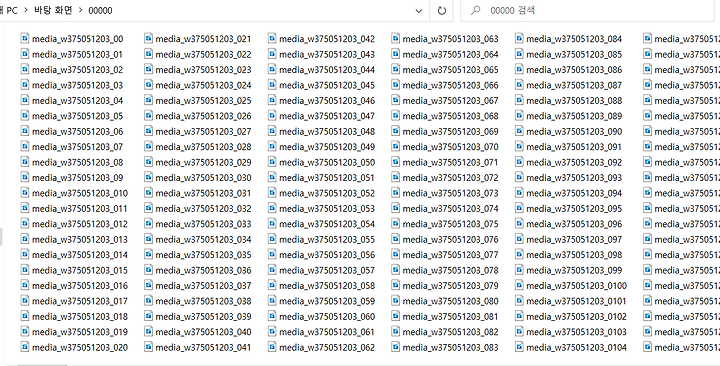
Task: Select file name media_w375051203_049
Action: click(327, 147)
